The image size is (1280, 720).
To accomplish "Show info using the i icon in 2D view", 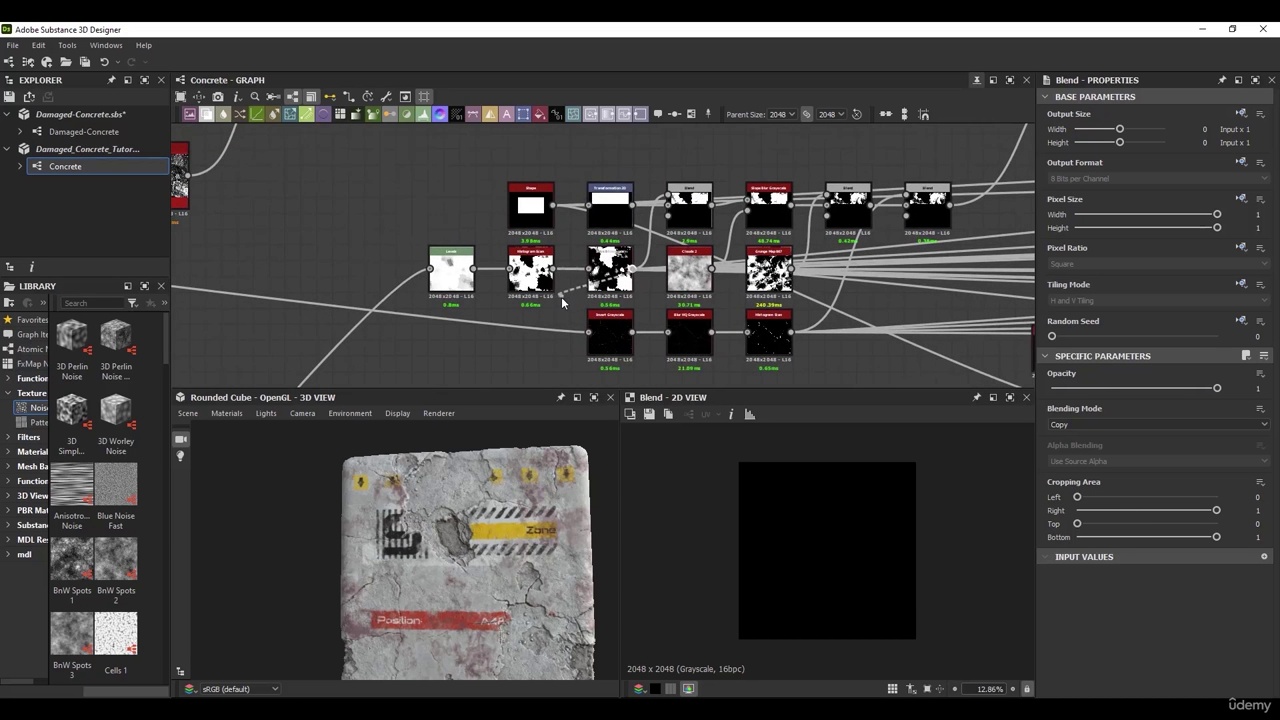I will tap(730, 414).
